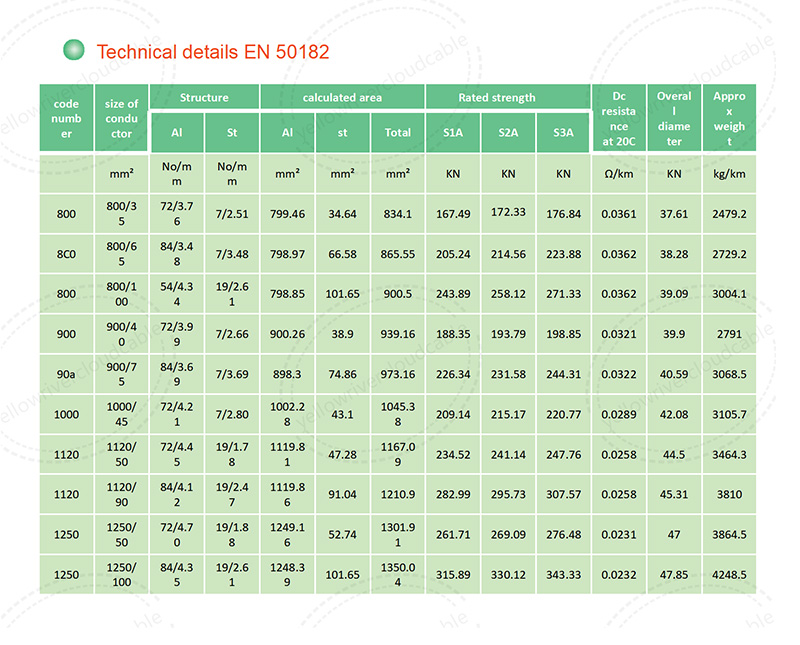800x645 pixels.
Task: Select the resistance value 0.0321
Action: (619, 334)
